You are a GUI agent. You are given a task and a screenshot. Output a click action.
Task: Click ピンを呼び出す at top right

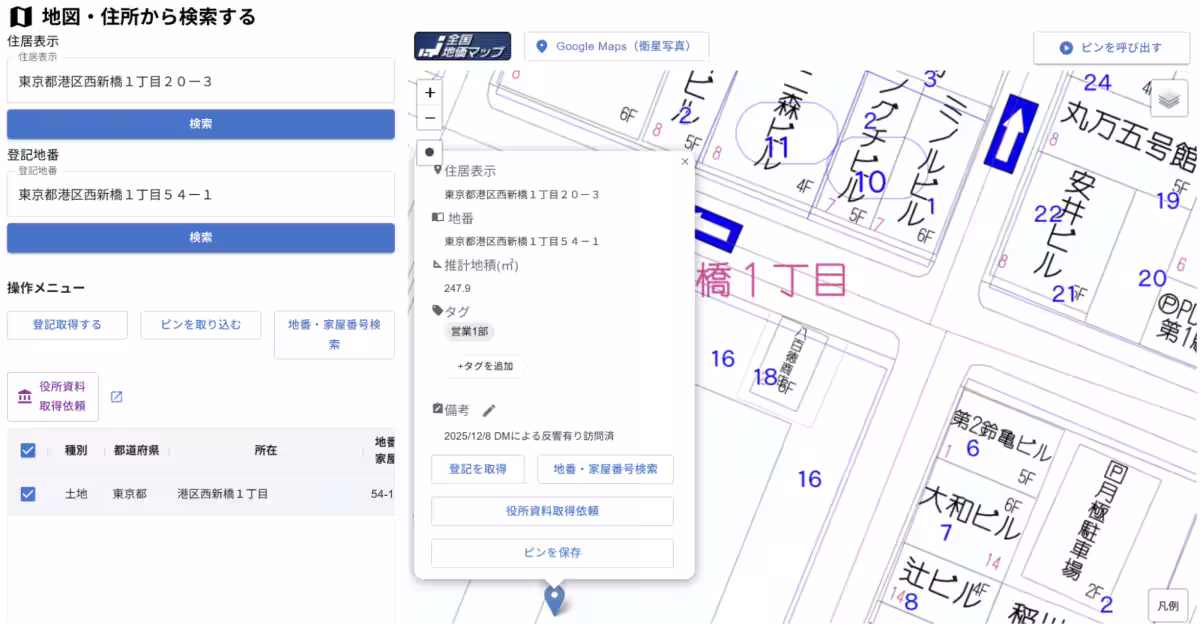tap(1110, 46)
